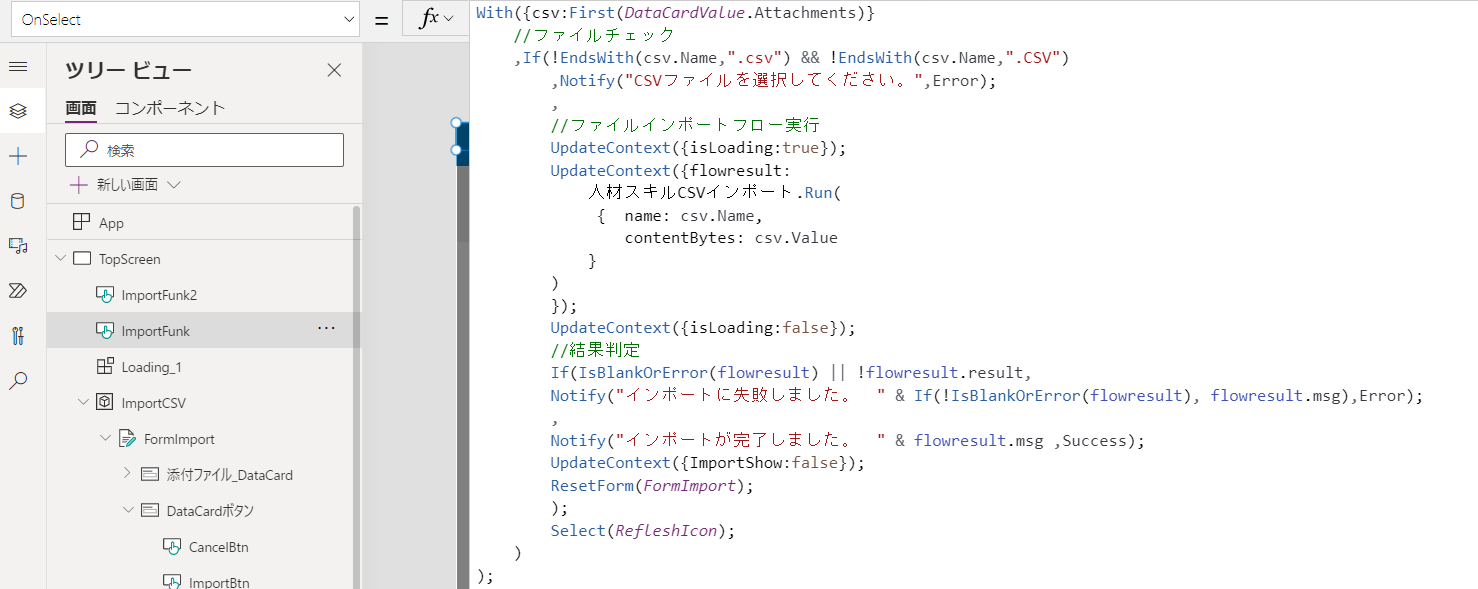
Task: Collapse the ImportCSV node
Action: point(82,403)
